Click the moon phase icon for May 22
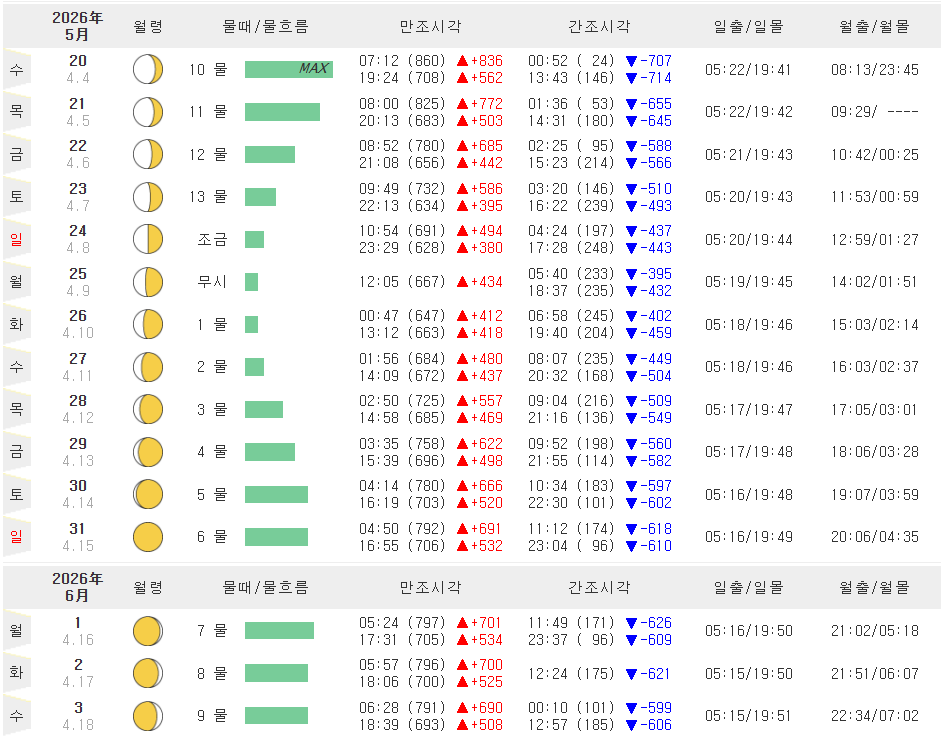The width and height of the screenshot is (941, 742). pyautogui.click(x=148, y=154)
